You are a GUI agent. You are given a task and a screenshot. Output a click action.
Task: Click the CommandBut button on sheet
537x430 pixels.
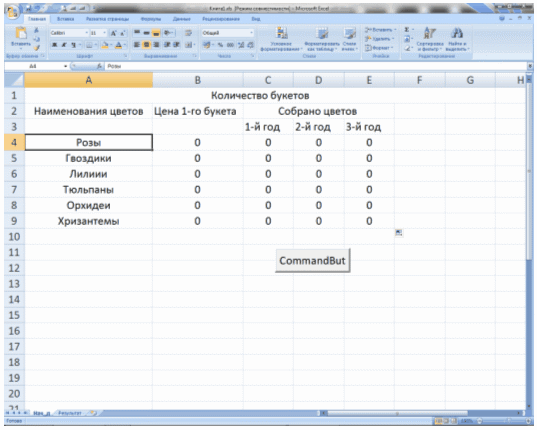tap(312, 261)
